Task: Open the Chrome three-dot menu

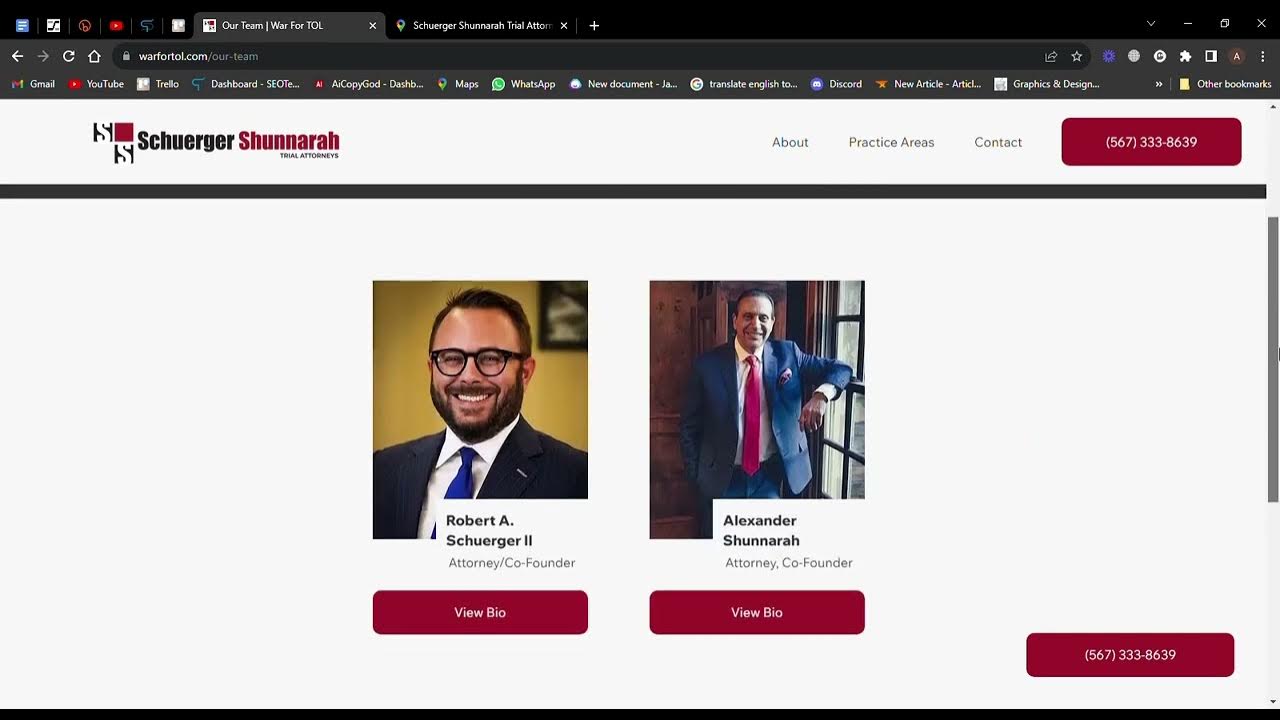Action: (1262, 56)
